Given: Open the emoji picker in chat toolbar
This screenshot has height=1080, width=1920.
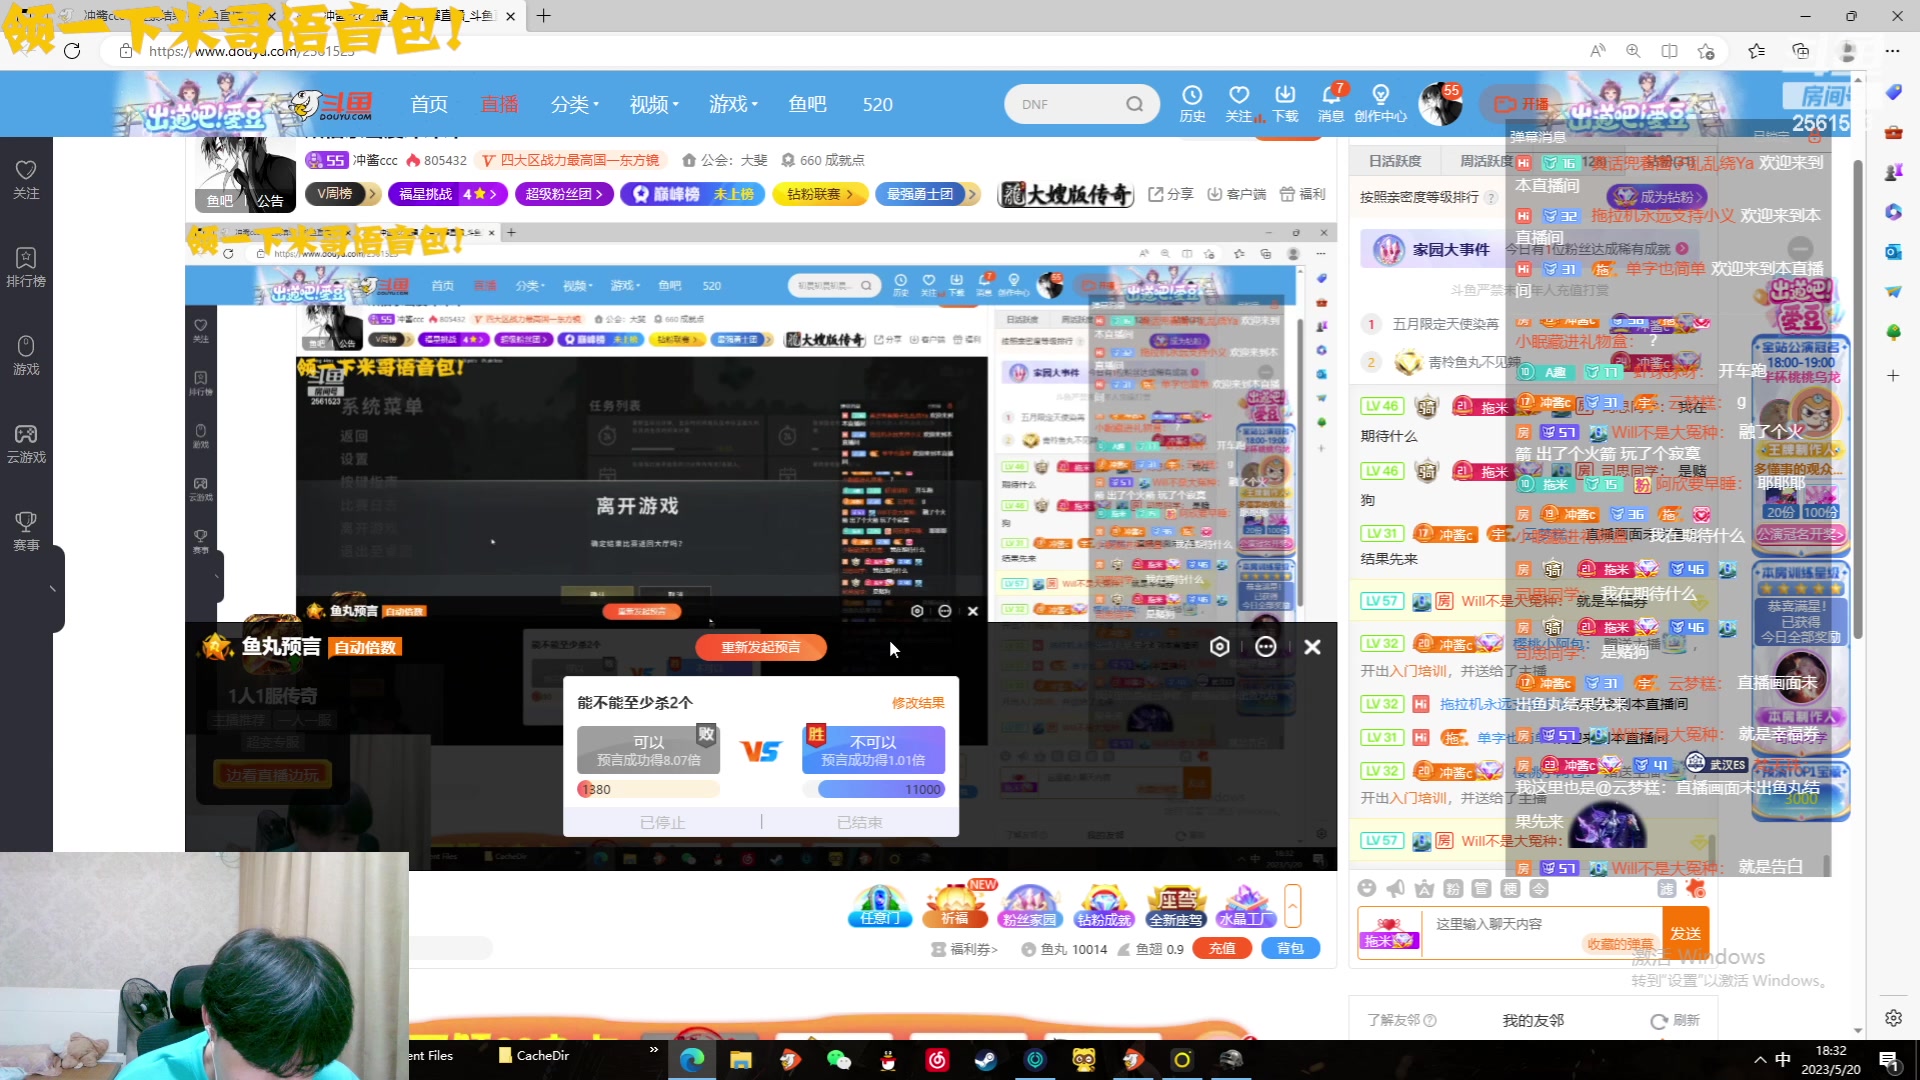Looking at the screenshot, I should pyautogui.click(x=1367, y=889).
